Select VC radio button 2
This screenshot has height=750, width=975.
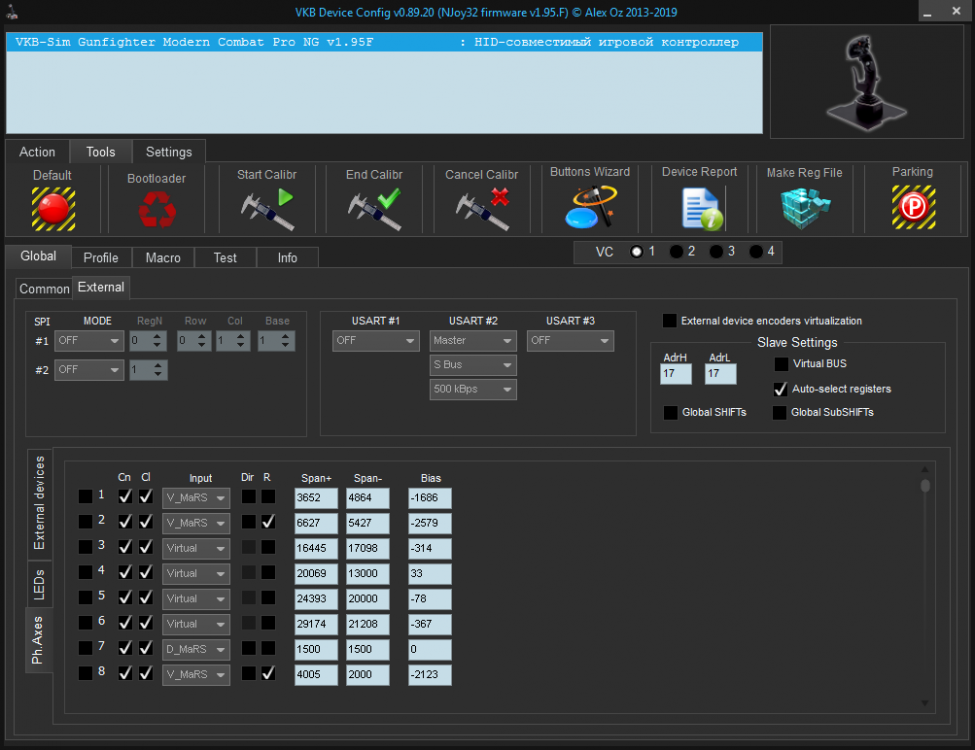pyautogui.click(x=677, y=252)
